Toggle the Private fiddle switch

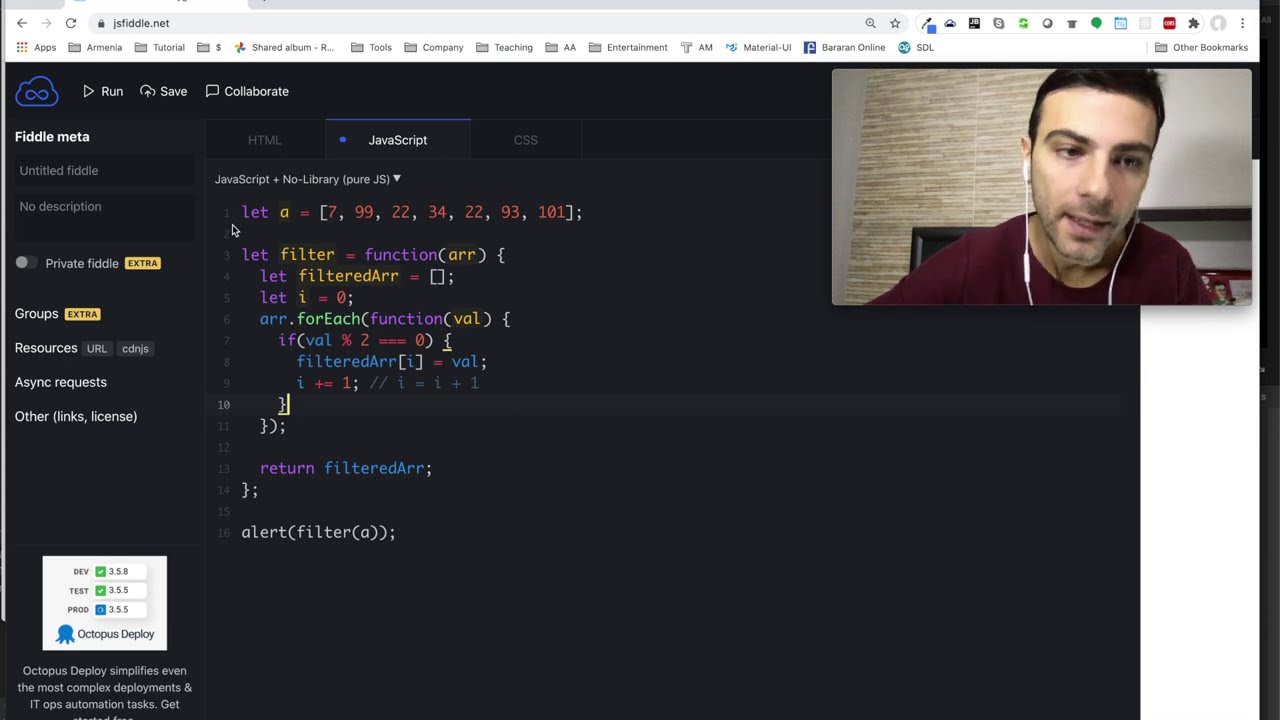click(26, 263)
